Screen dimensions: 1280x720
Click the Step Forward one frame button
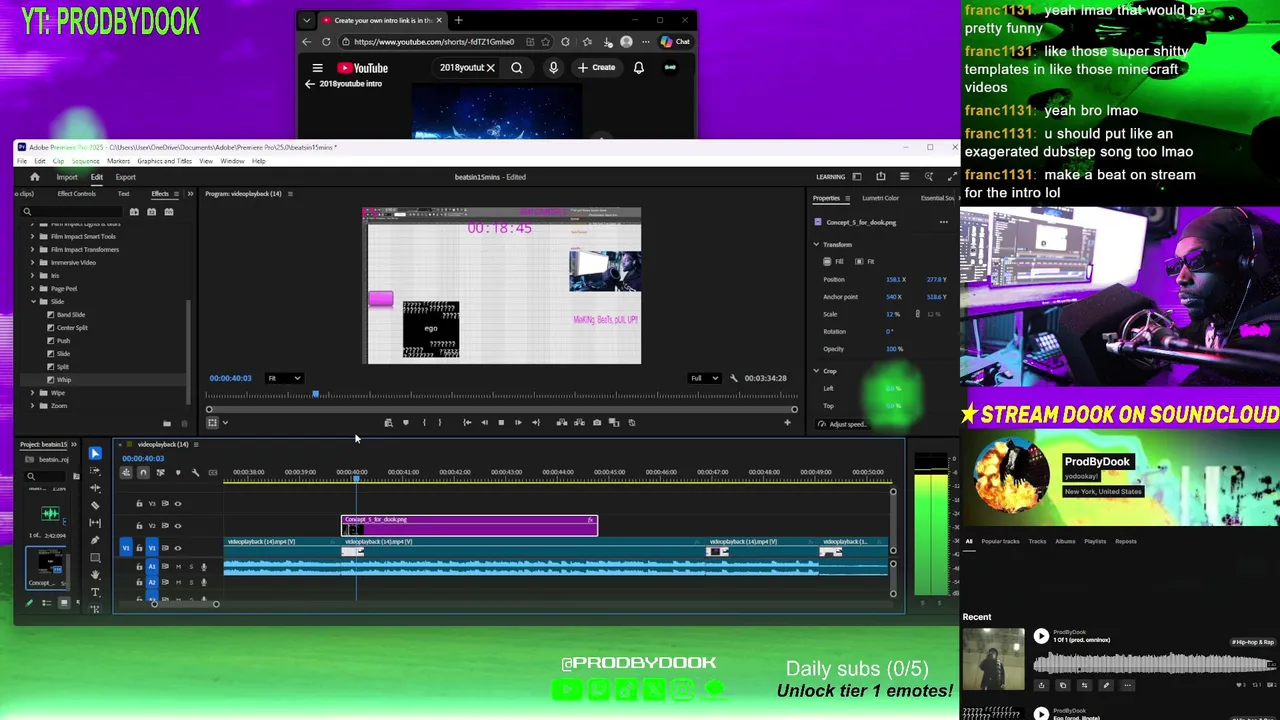(518, 422)
